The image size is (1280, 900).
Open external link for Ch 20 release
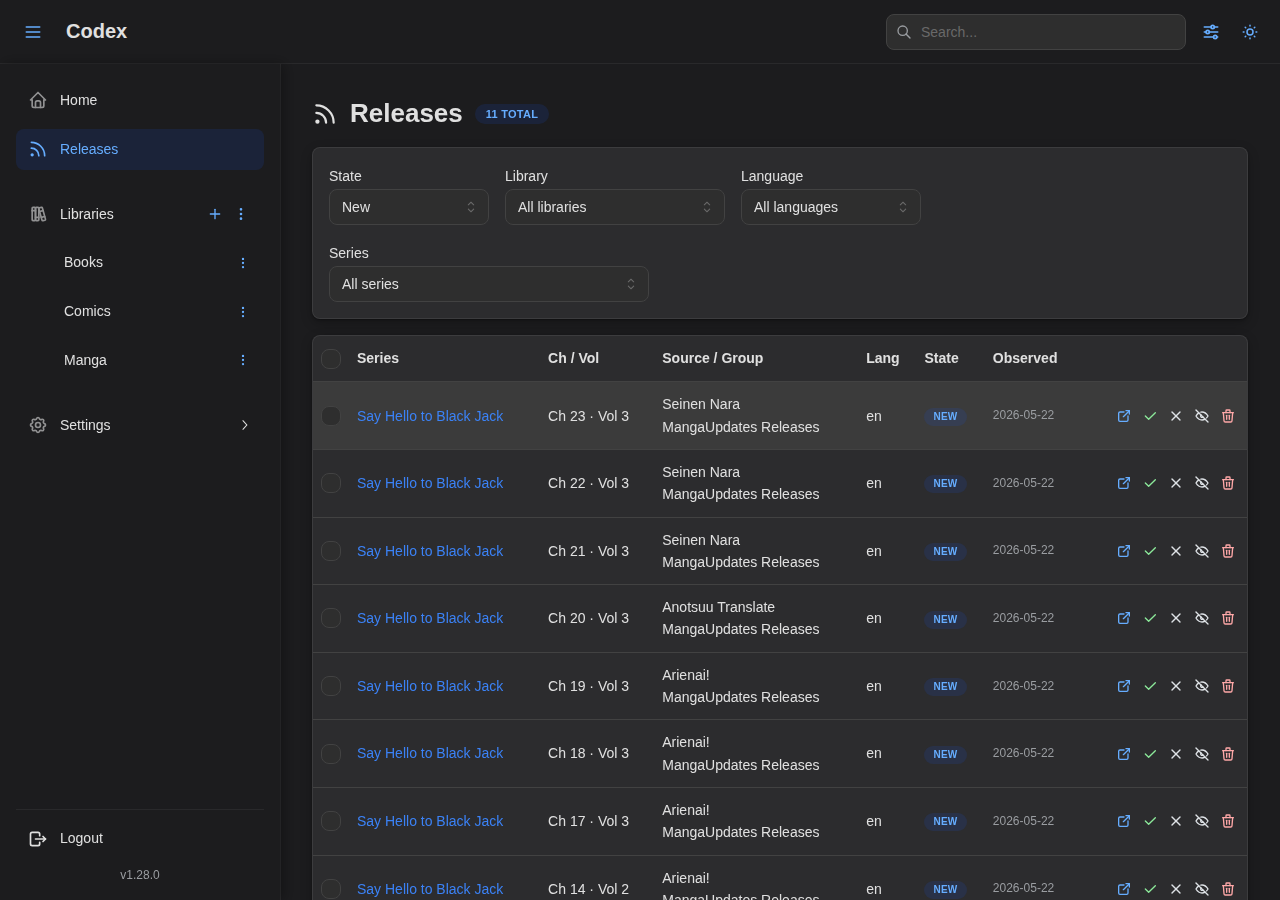[1124, 618]
